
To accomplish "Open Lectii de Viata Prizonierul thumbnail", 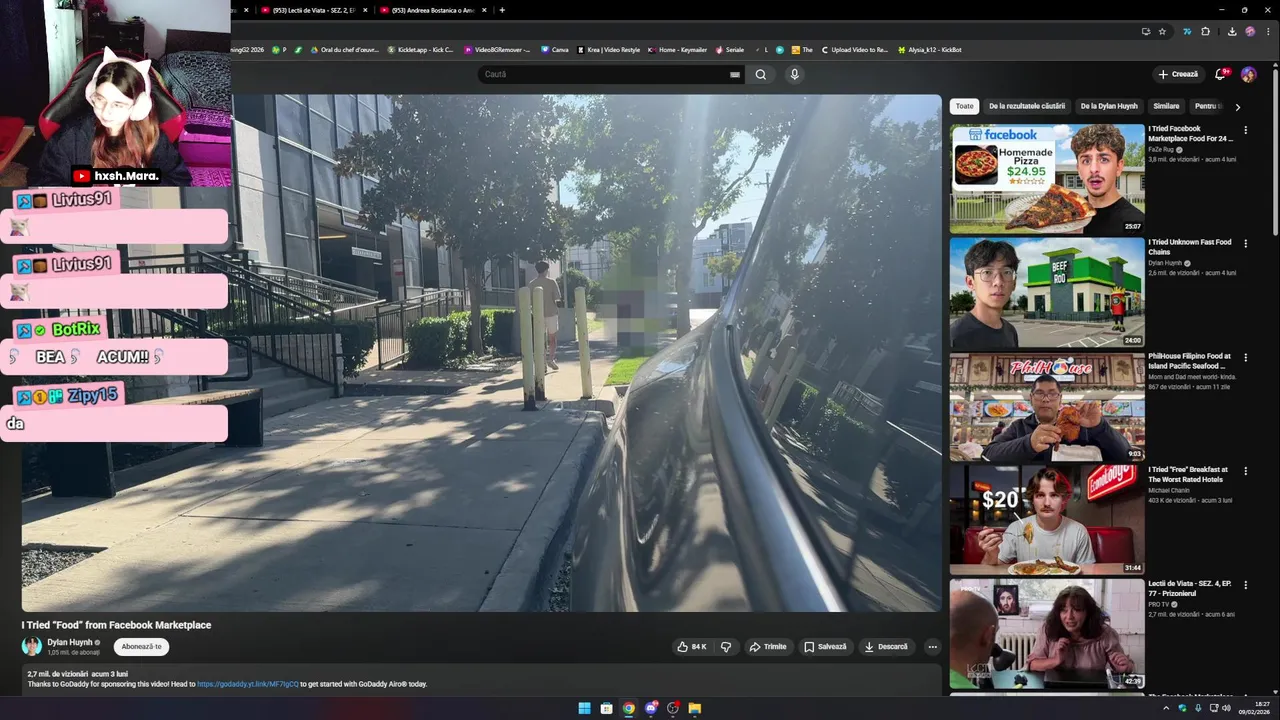I will click(1047, 634).
